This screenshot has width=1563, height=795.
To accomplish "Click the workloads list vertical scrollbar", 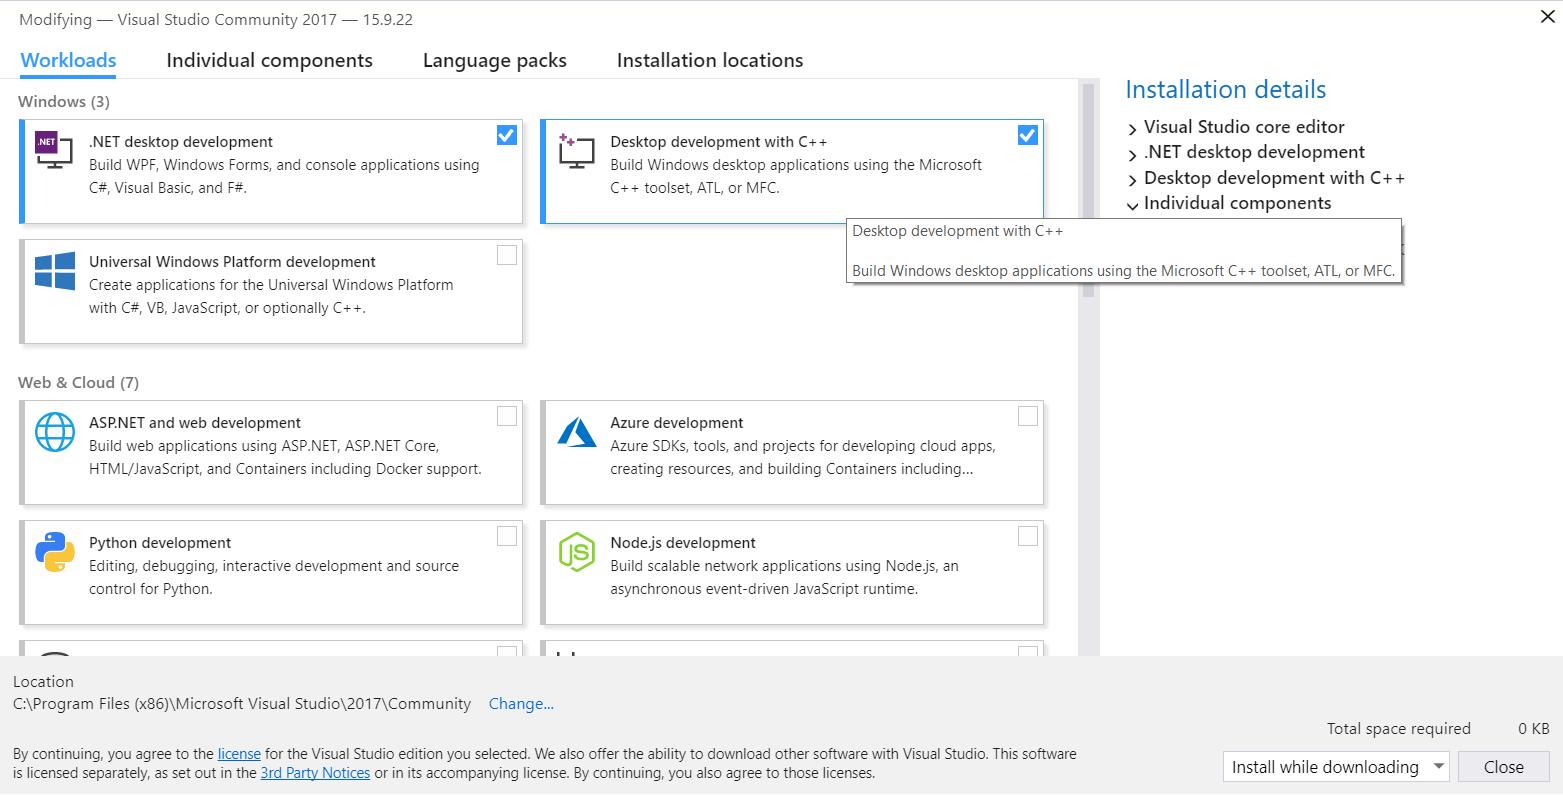I will pos(1088,190).
